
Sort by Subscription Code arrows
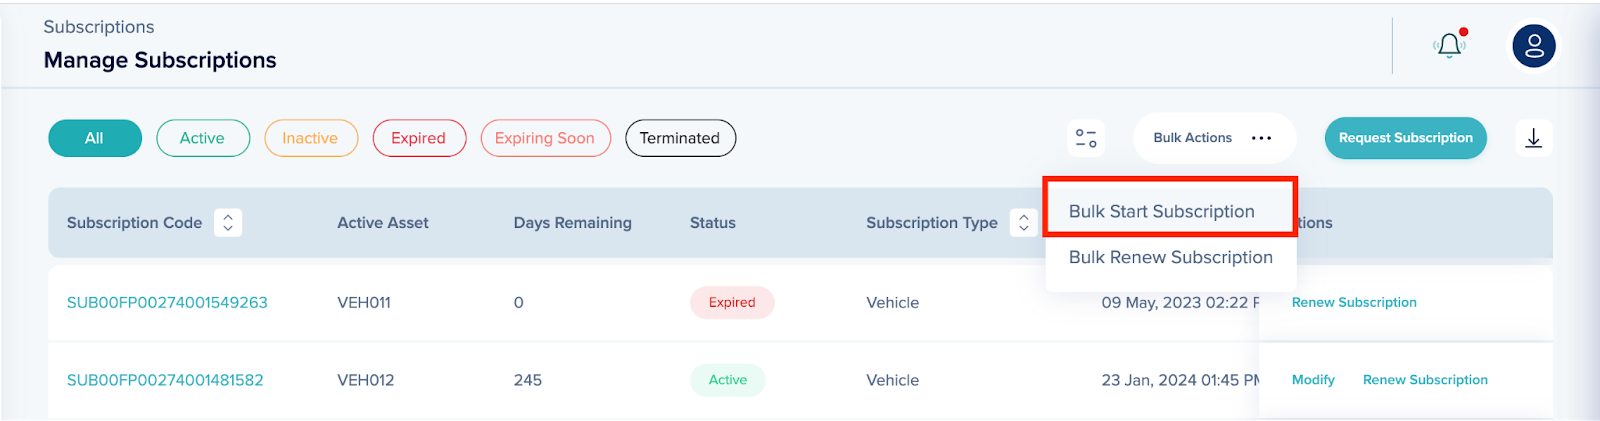pyautogui.click(x=228, y=223)
